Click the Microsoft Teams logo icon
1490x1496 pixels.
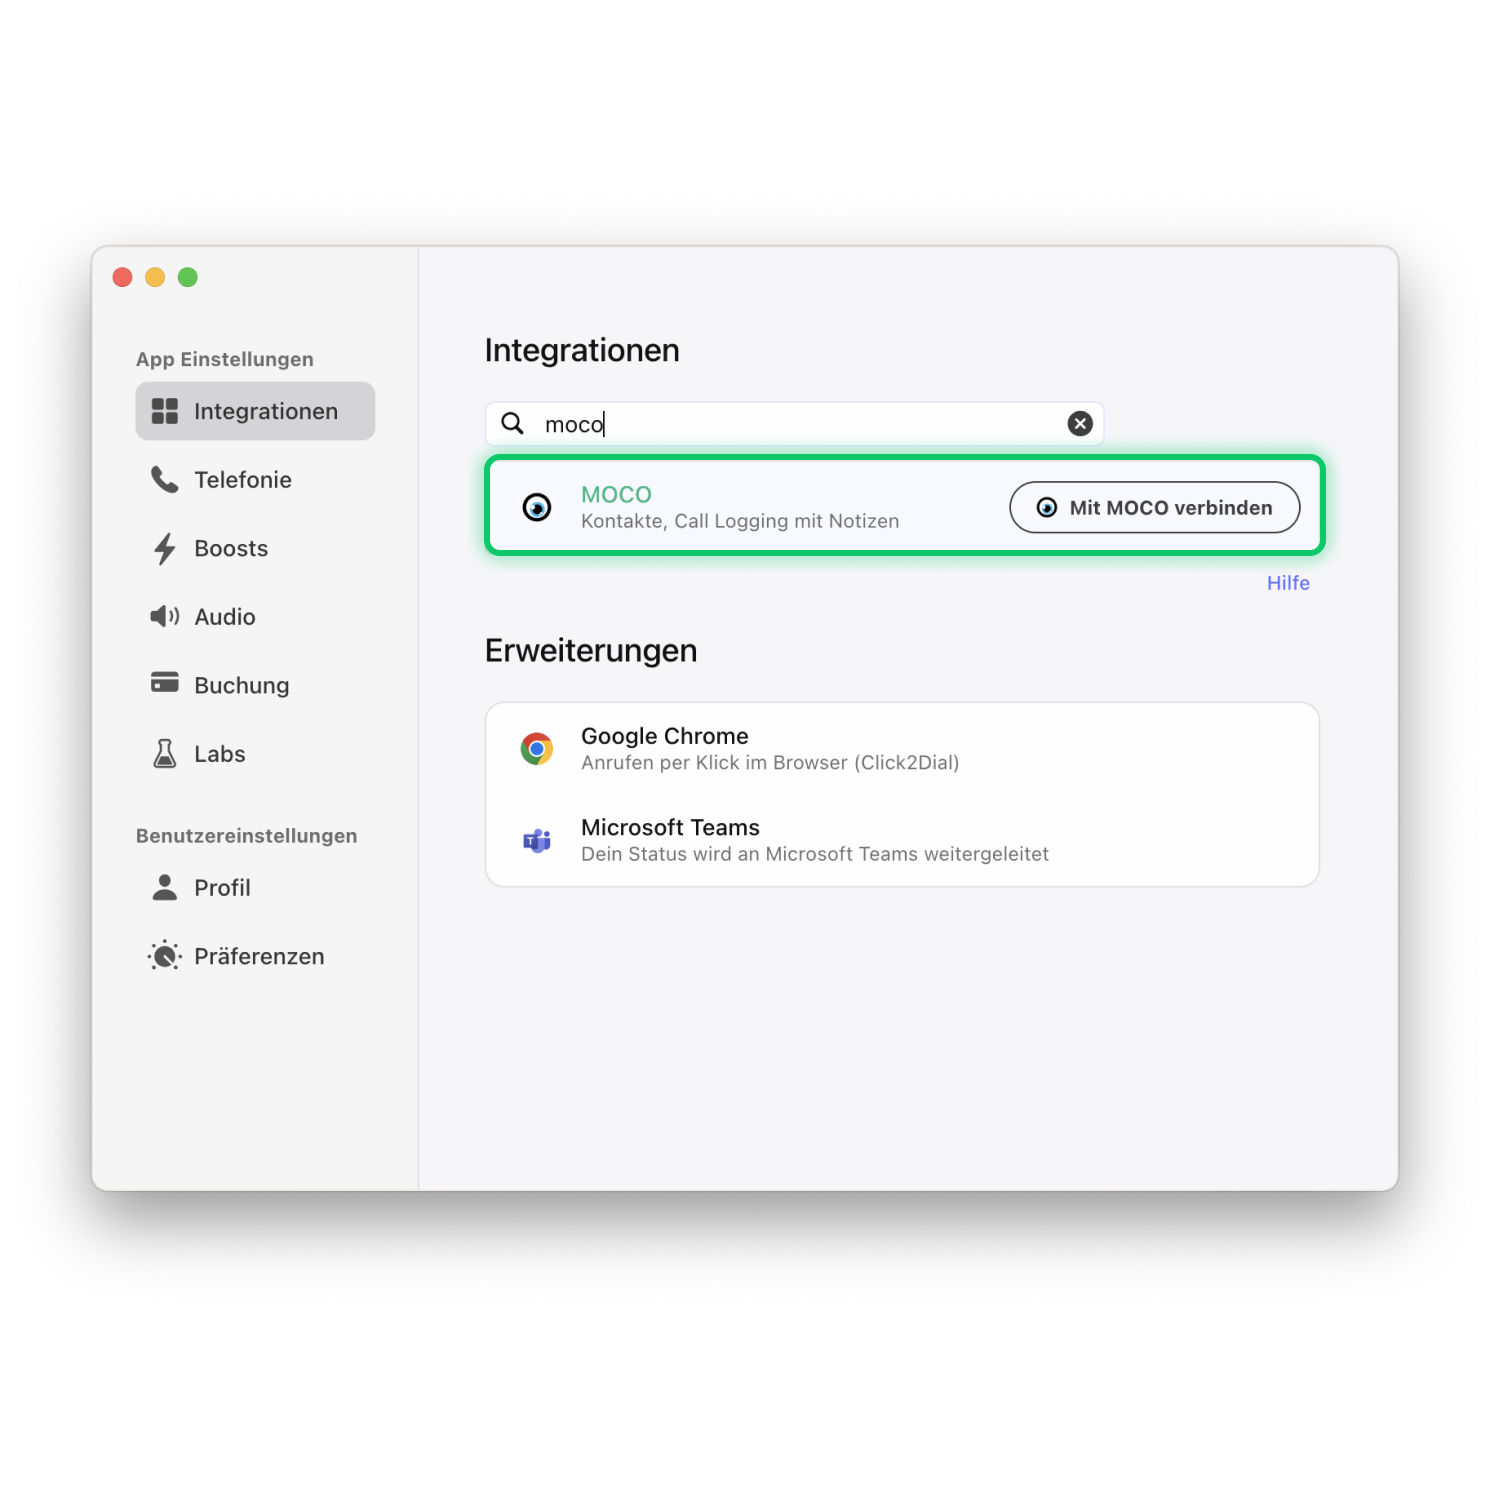tap(537, 841)
